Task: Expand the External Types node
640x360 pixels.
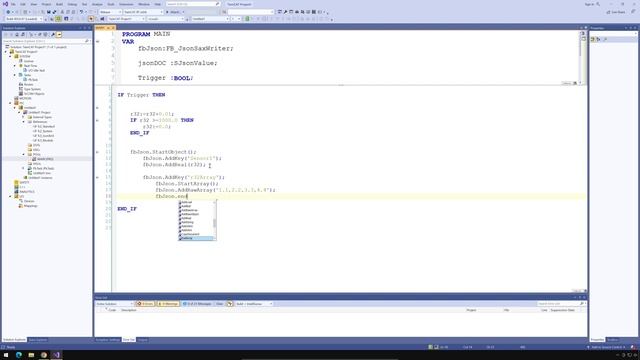Action: (x=24, y=117)
